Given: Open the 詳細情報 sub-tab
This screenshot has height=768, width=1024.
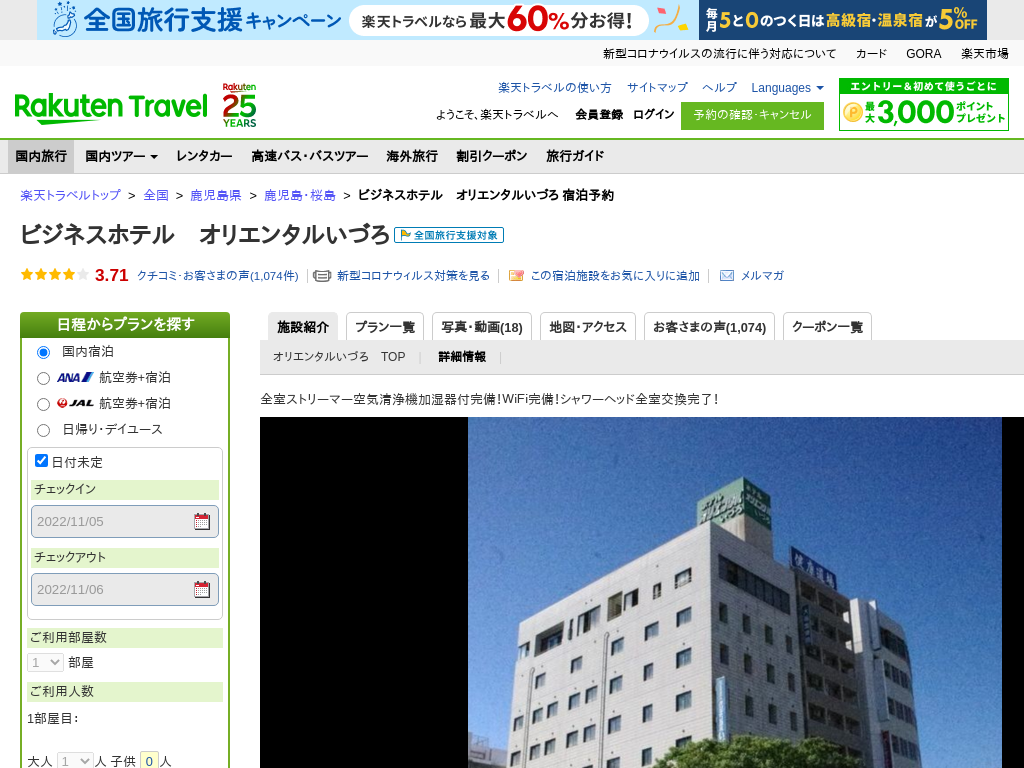Looking at the screenshot, I should coord(462,357).
